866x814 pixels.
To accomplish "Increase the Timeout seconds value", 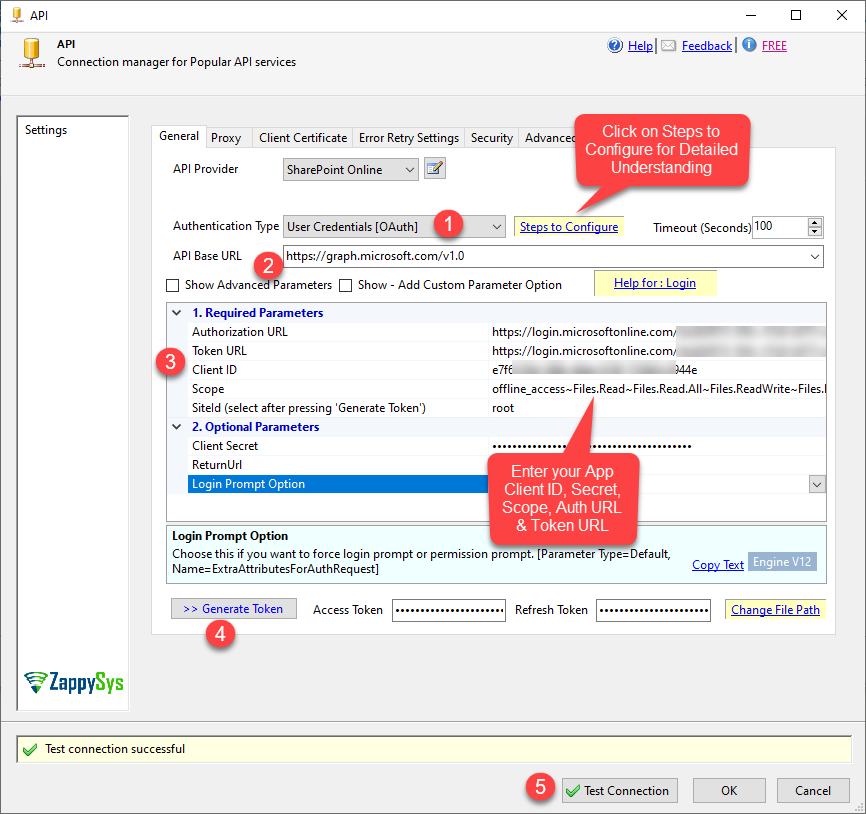I will tap(815, 222).
